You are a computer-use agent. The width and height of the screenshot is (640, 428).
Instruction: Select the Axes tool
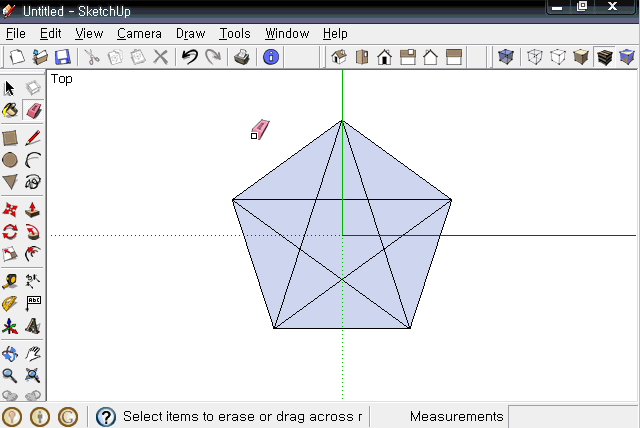[10, 326]
